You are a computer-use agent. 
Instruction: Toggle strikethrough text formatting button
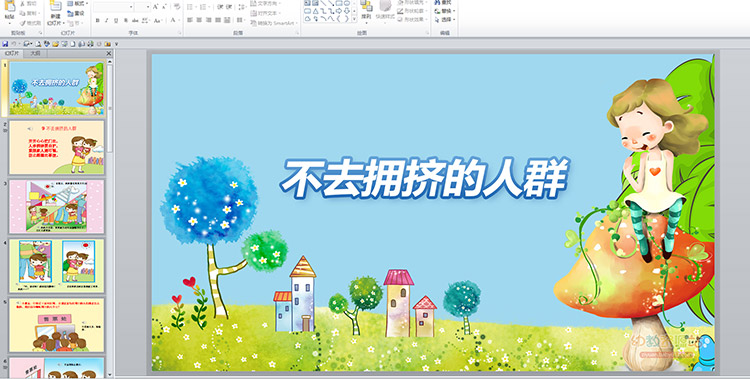point(135,21)
